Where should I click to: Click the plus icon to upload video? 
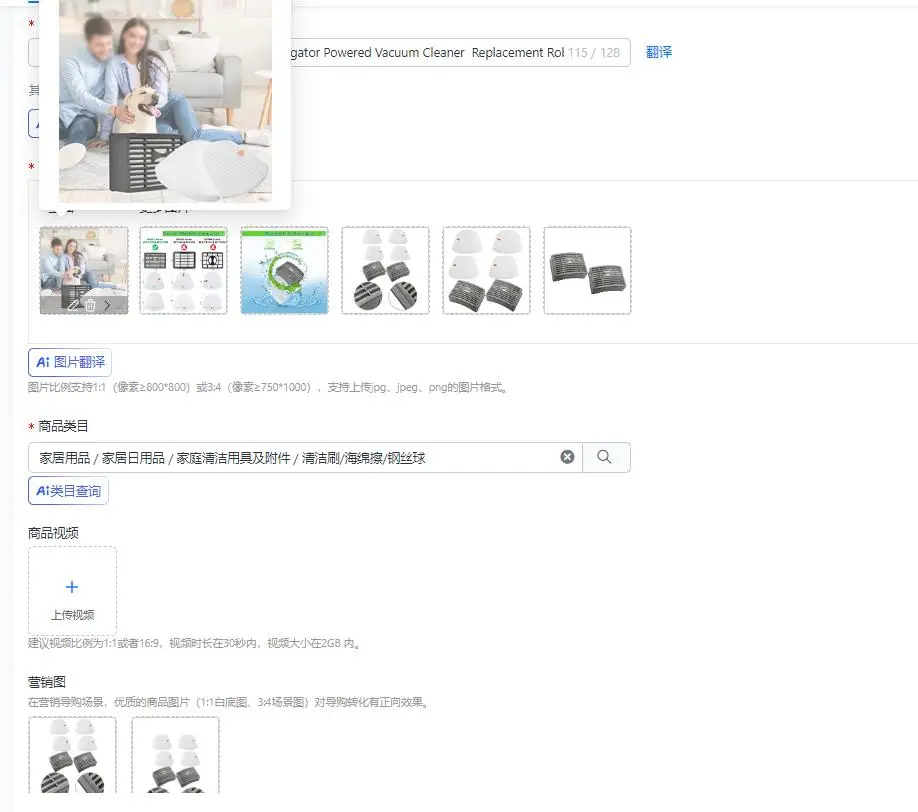72,587
